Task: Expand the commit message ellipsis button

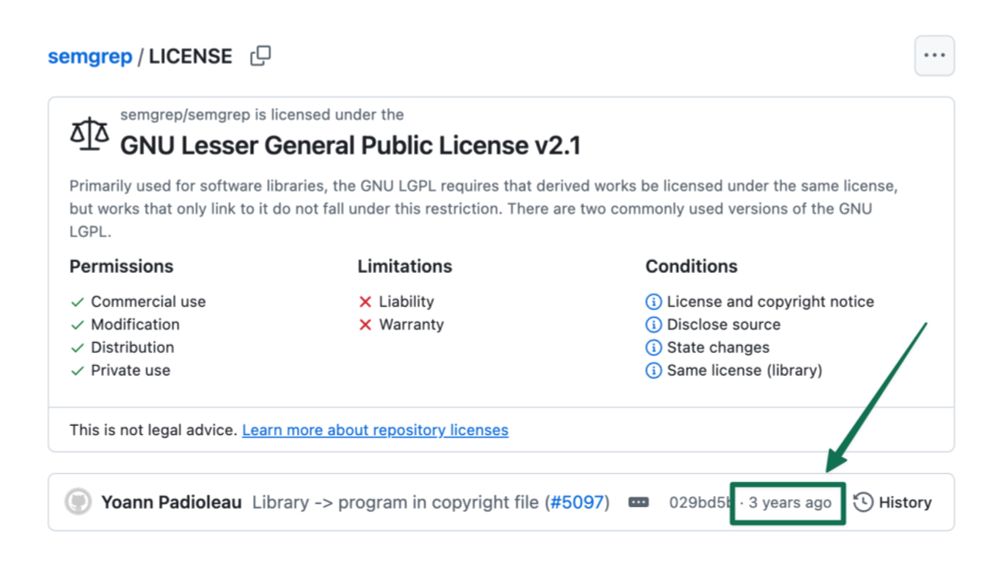Action: coord(638,502)
